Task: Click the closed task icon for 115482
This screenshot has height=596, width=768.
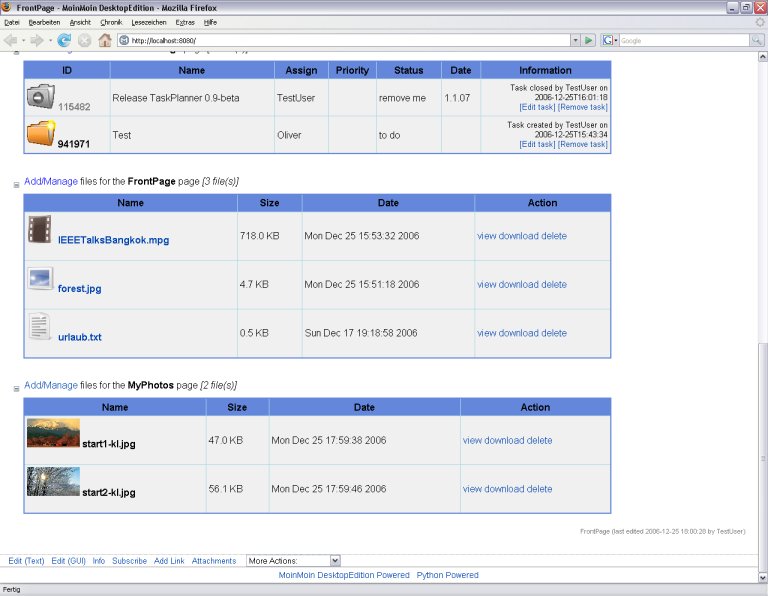Action: (x=41, y=96)
